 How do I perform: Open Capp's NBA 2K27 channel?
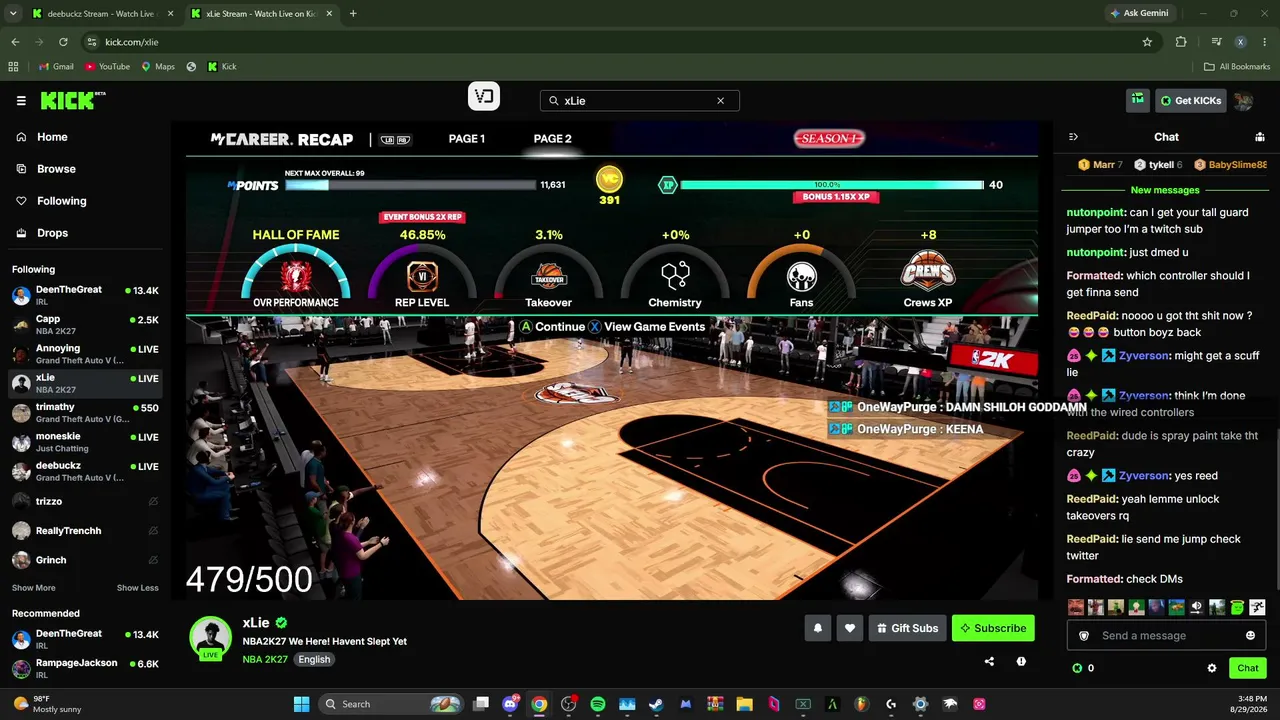pos(85,324)
